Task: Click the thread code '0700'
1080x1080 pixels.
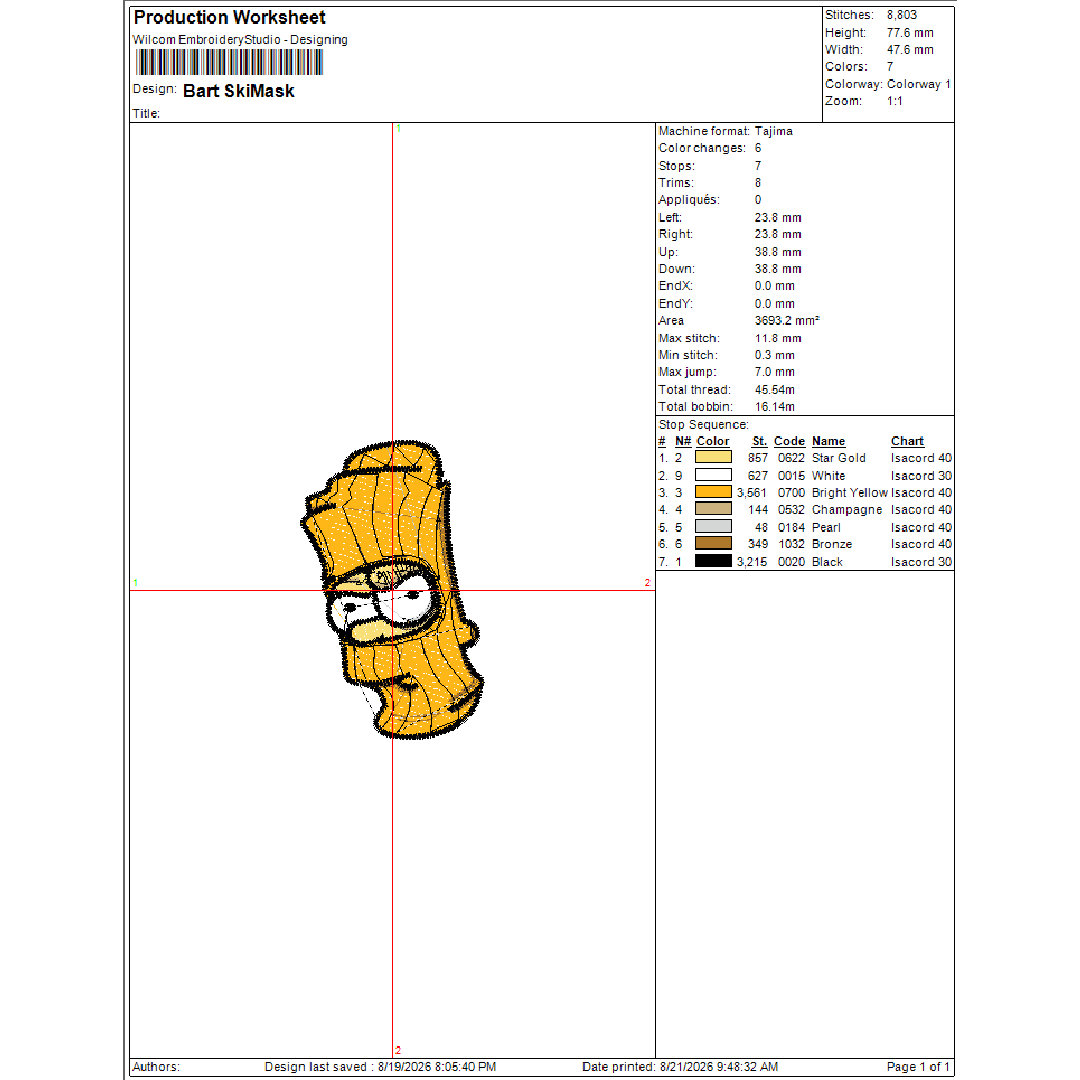Action: (791, 492)
